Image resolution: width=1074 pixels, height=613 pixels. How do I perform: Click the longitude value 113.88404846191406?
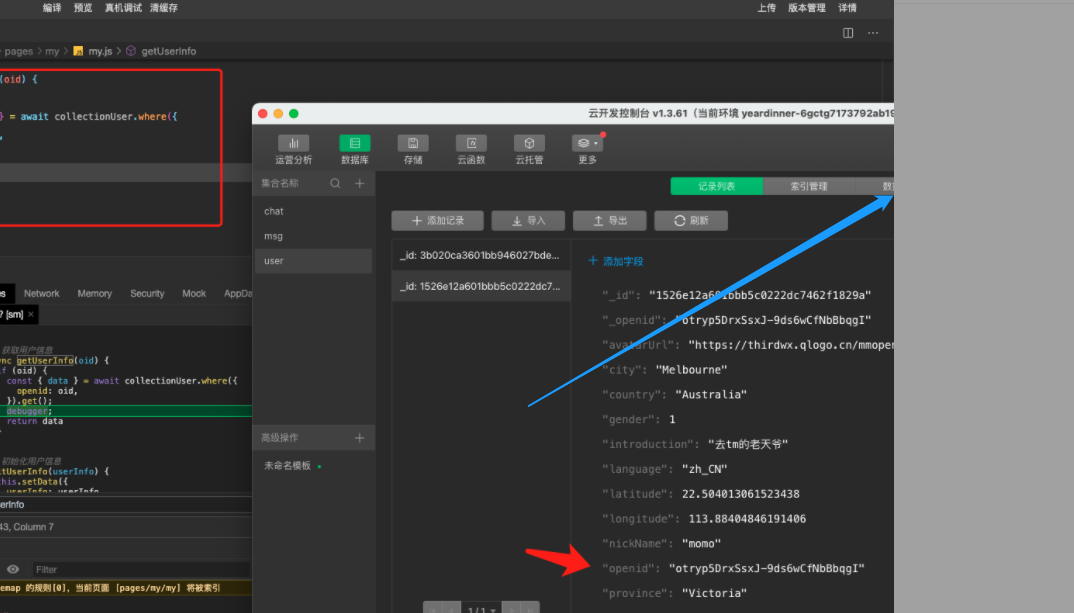pyautogui.click(x=747, y=518)
